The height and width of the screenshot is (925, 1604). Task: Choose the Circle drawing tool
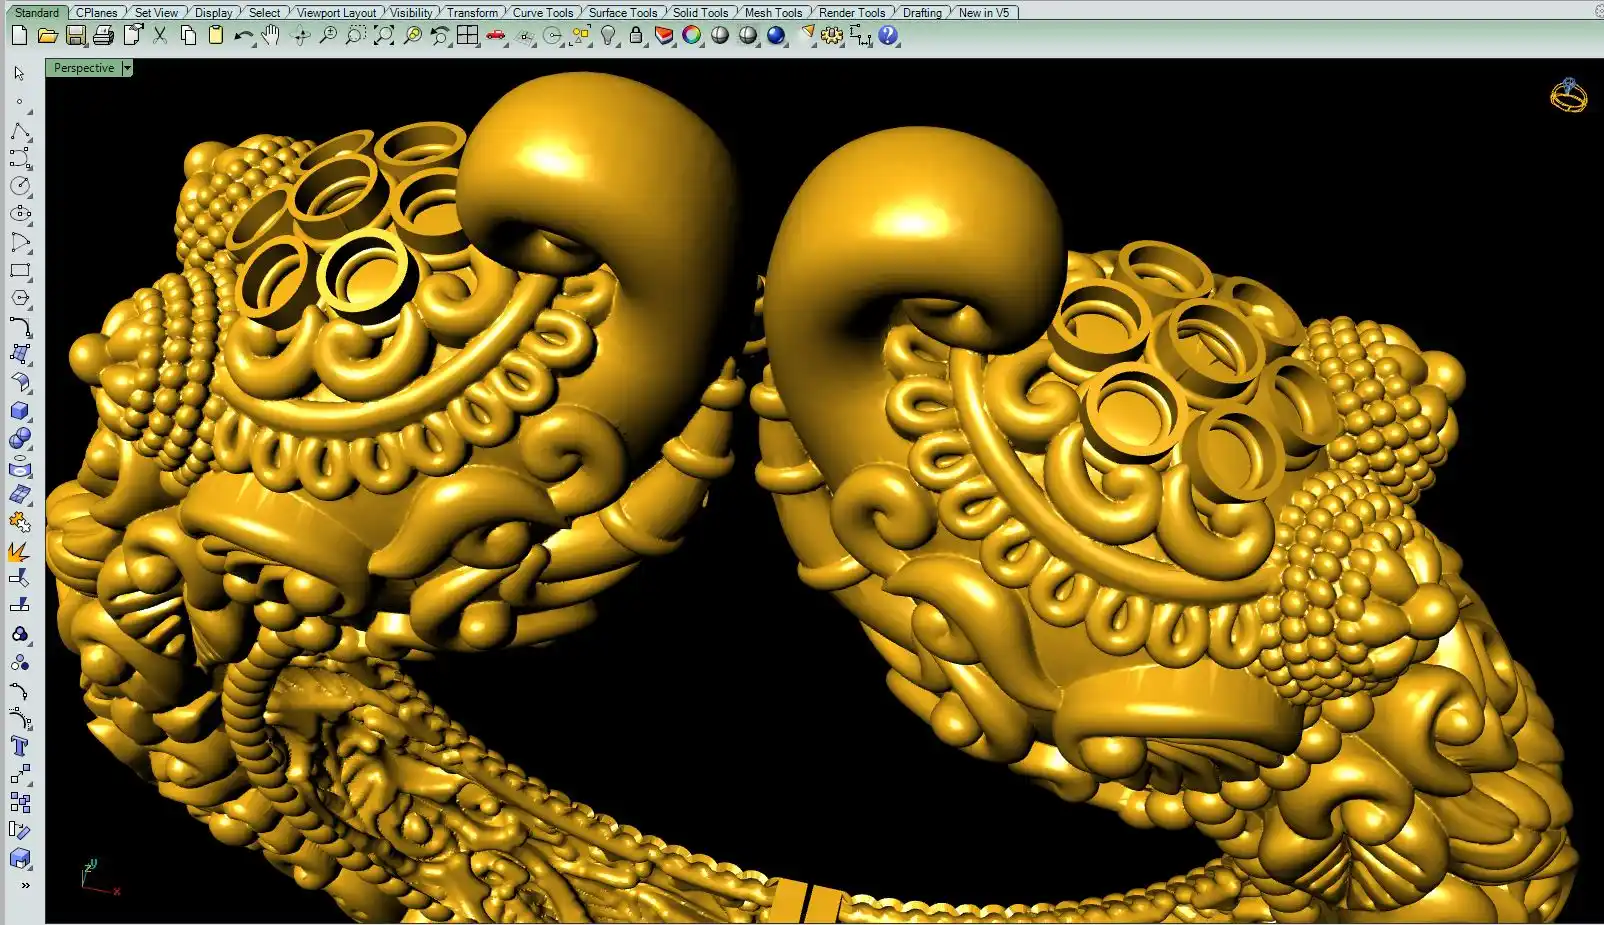pos(20,186)
